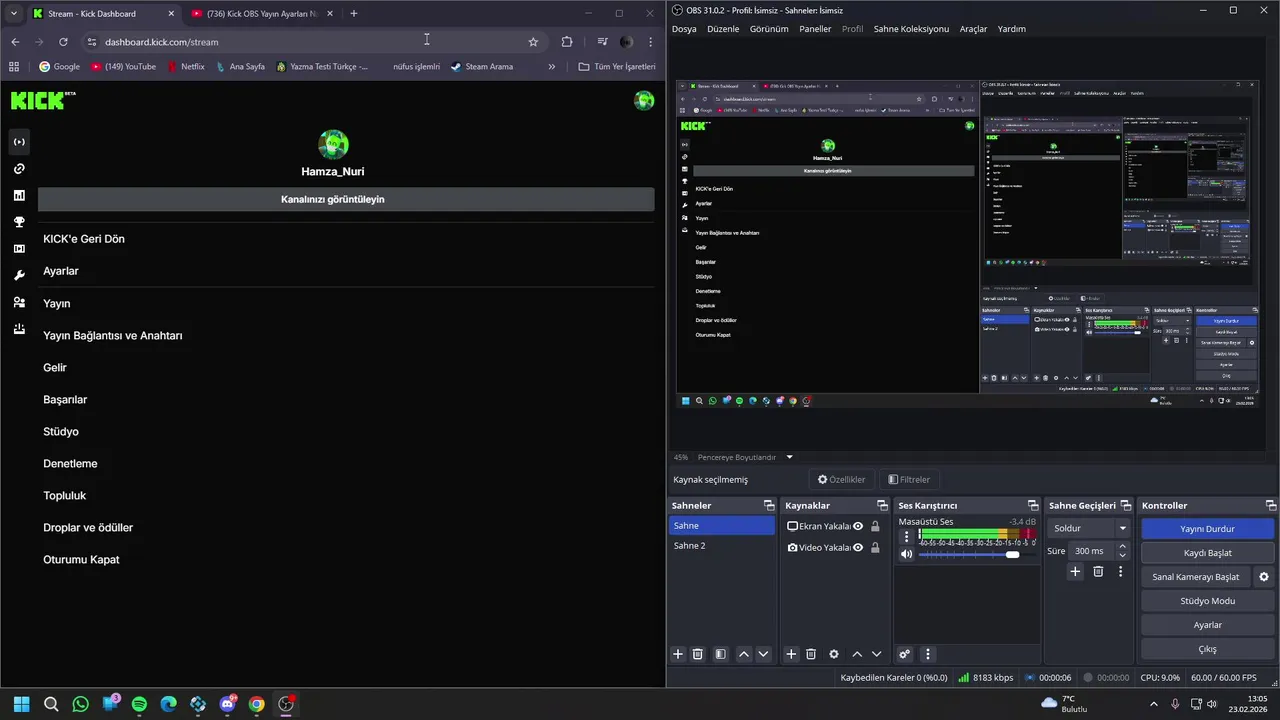
Task: Add a scene transition with plus icon
Action: pos(1075,571)
